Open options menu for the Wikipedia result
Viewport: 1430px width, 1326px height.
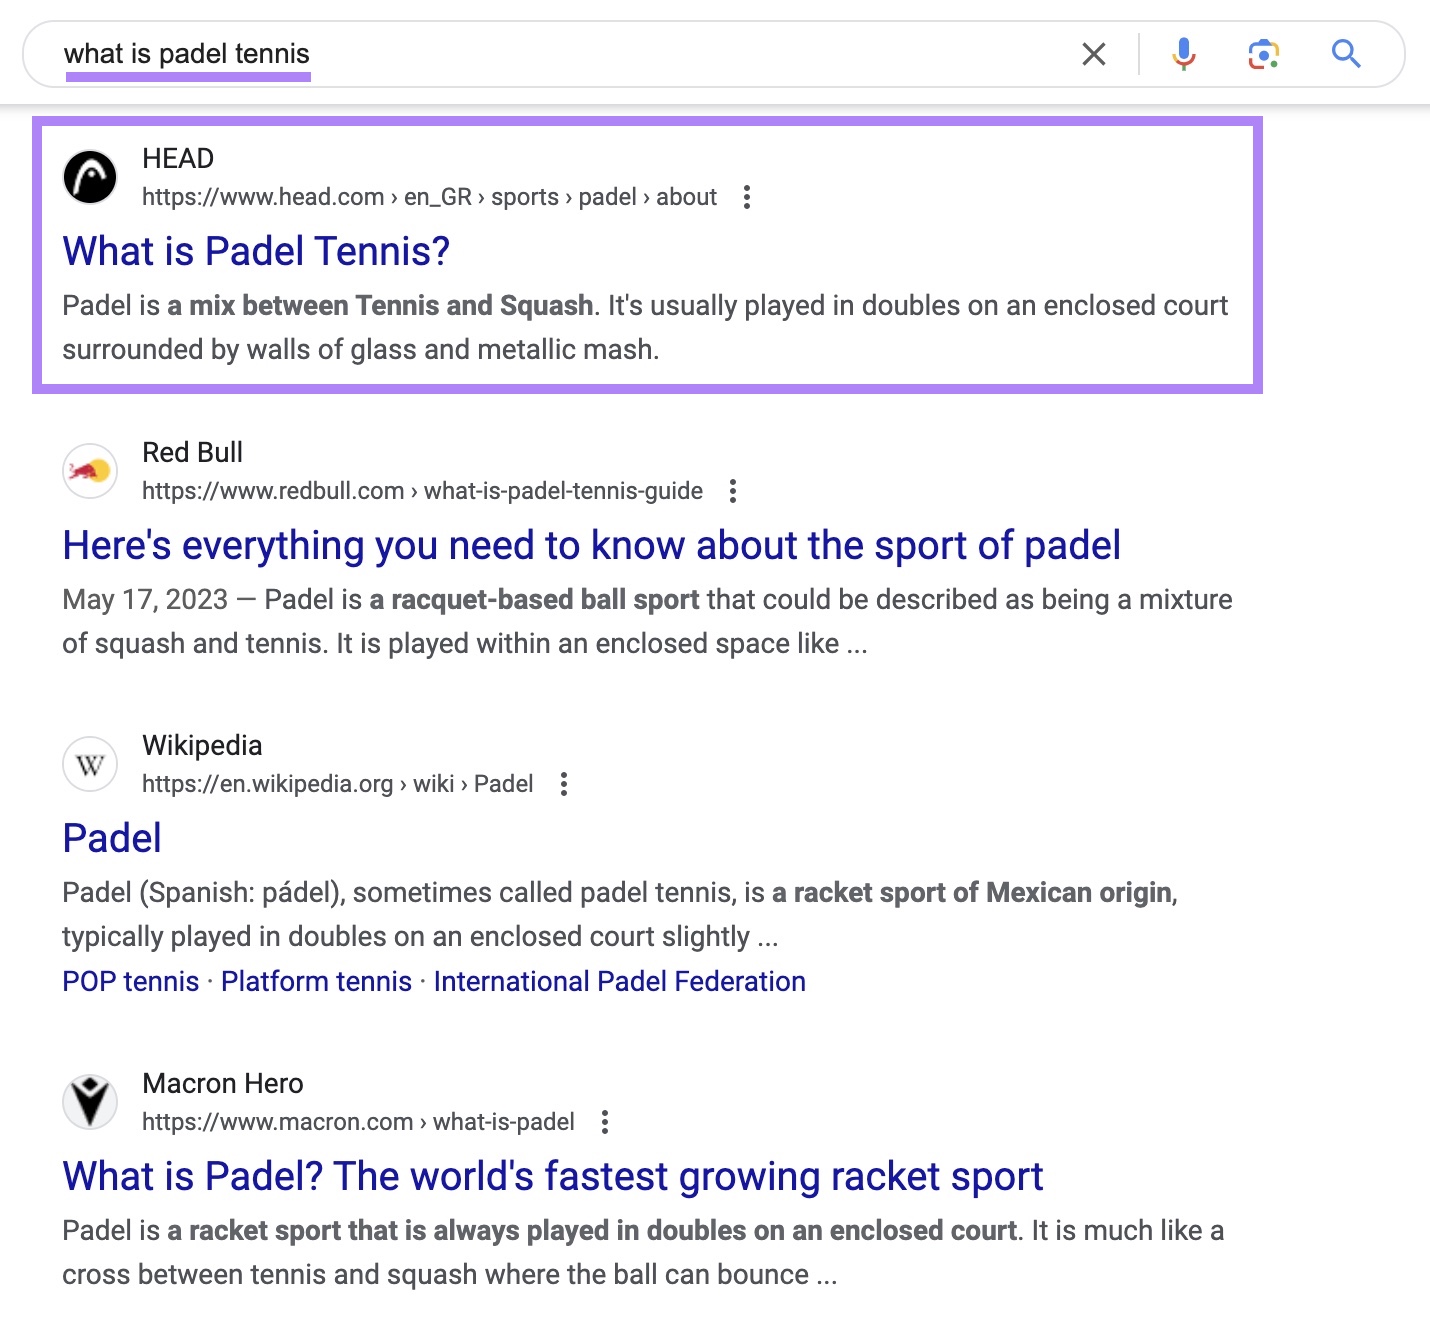coord(564,784)
